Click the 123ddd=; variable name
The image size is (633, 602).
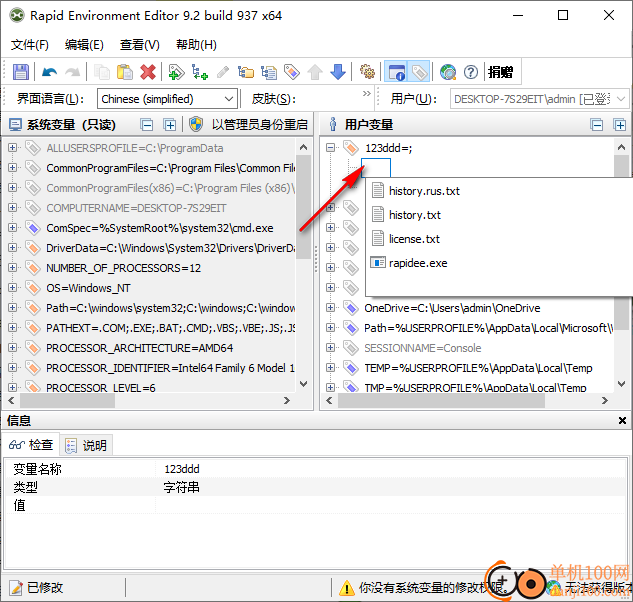pyautogui.click(x=388, y=148)
